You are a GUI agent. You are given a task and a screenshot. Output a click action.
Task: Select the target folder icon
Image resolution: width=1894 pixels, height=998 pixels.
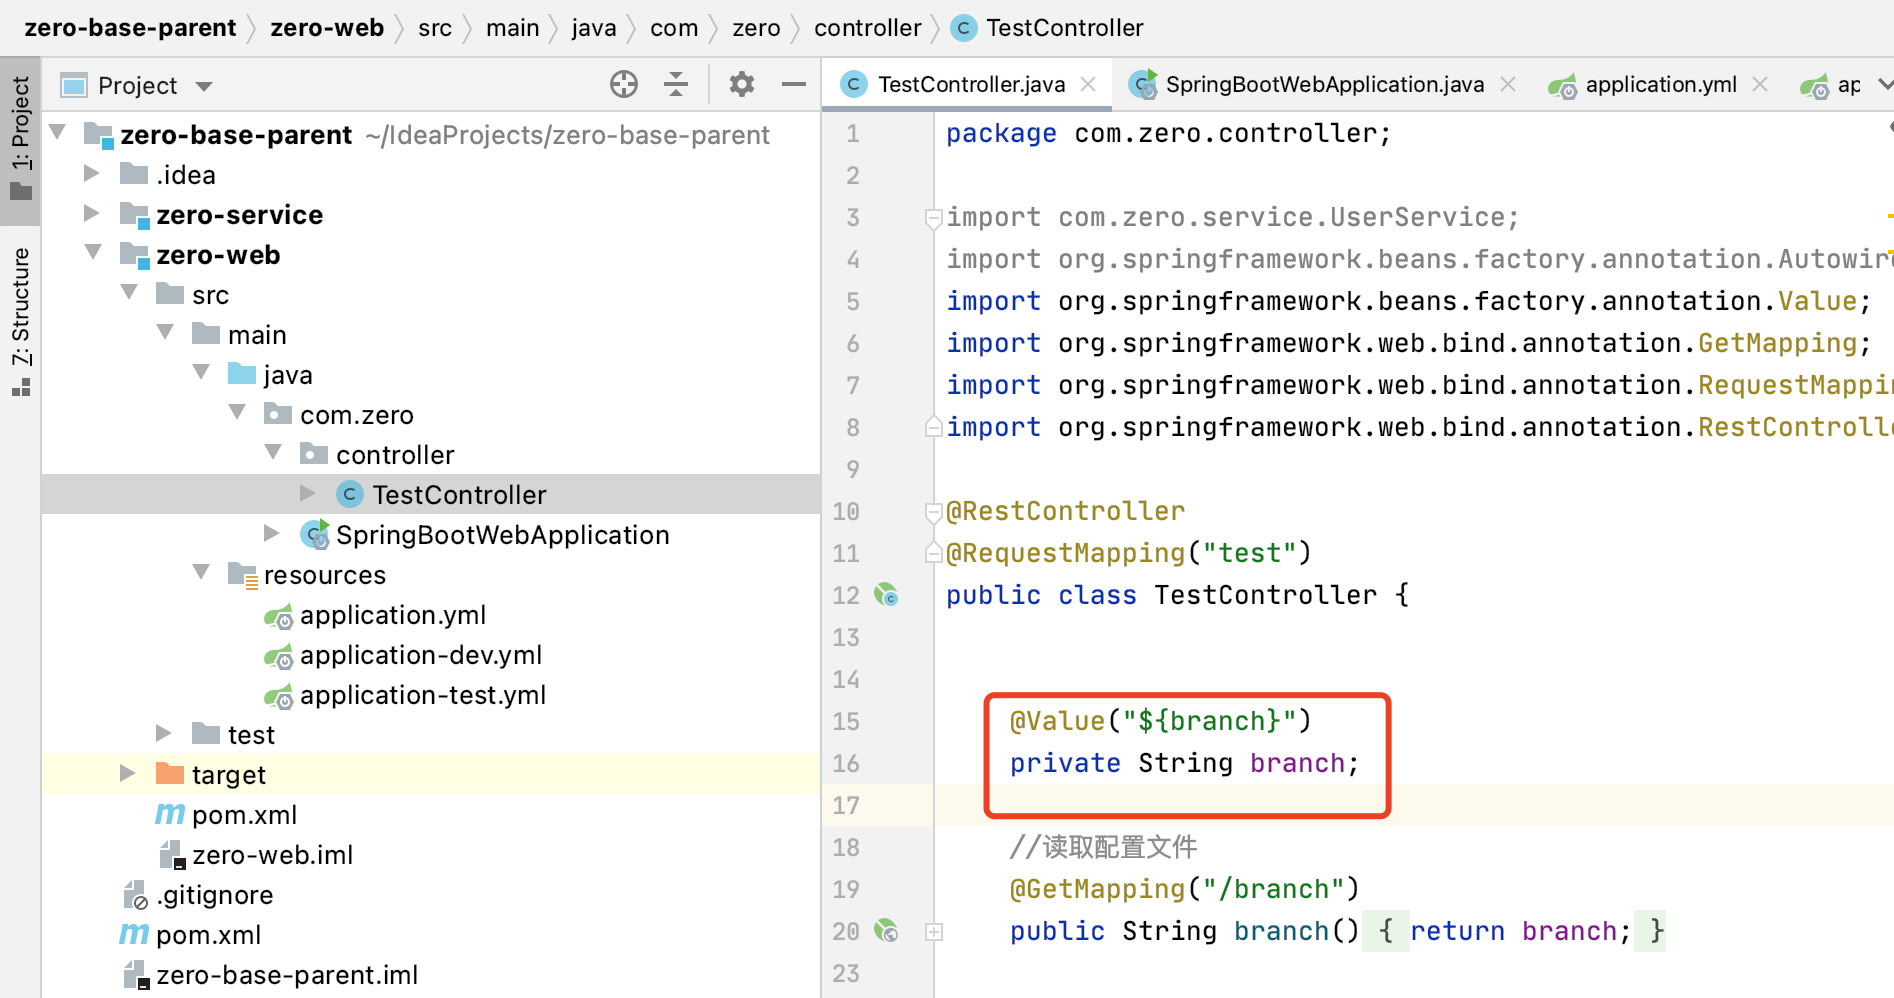[x=170, y=774]
